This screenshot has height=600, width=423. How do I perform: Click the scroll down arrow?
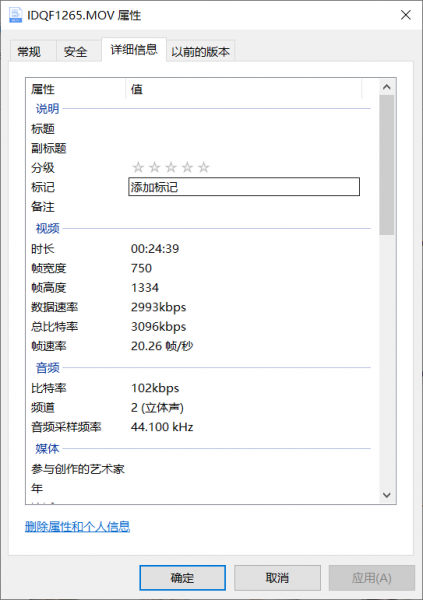[x=387, y=495]
